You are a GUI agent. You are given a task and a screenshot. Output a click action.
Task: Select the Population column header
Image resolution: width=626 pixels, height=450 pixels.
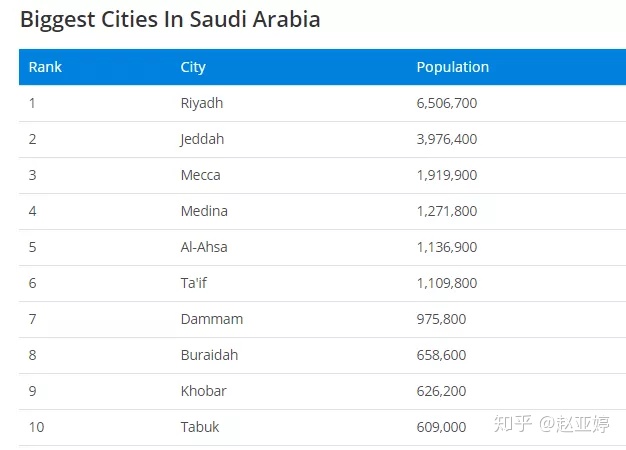point(452,67)
